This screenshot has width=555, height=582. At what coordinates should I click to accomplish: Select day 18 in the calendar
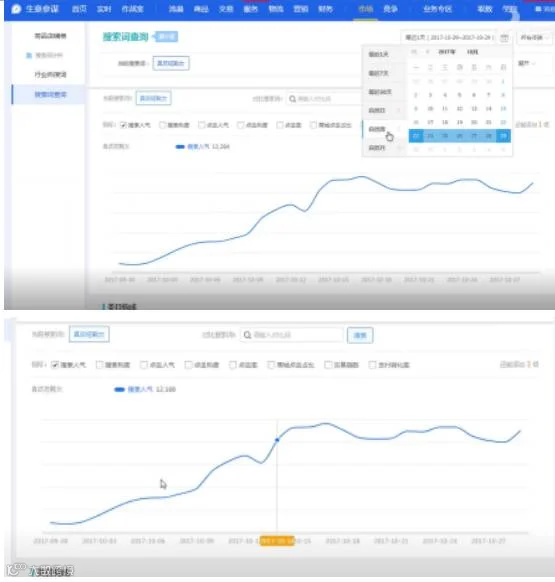[445, 122]
